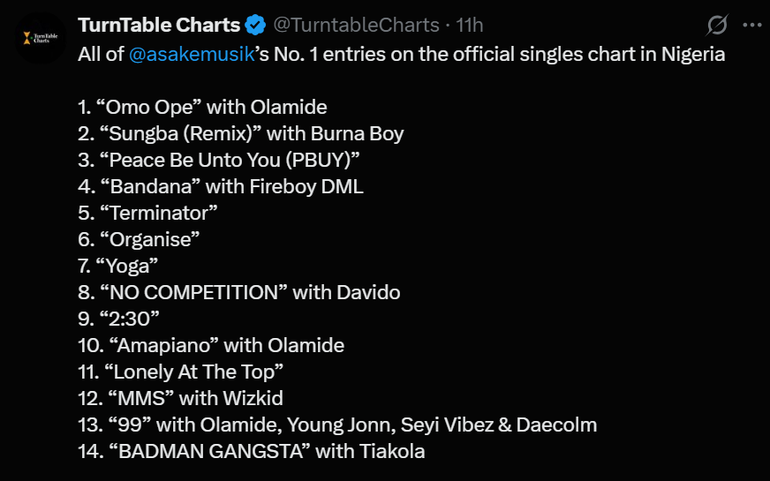Open the three-dot More options menu
The image size is (770, 481).
pyautogui.click(x=752, y=25)
